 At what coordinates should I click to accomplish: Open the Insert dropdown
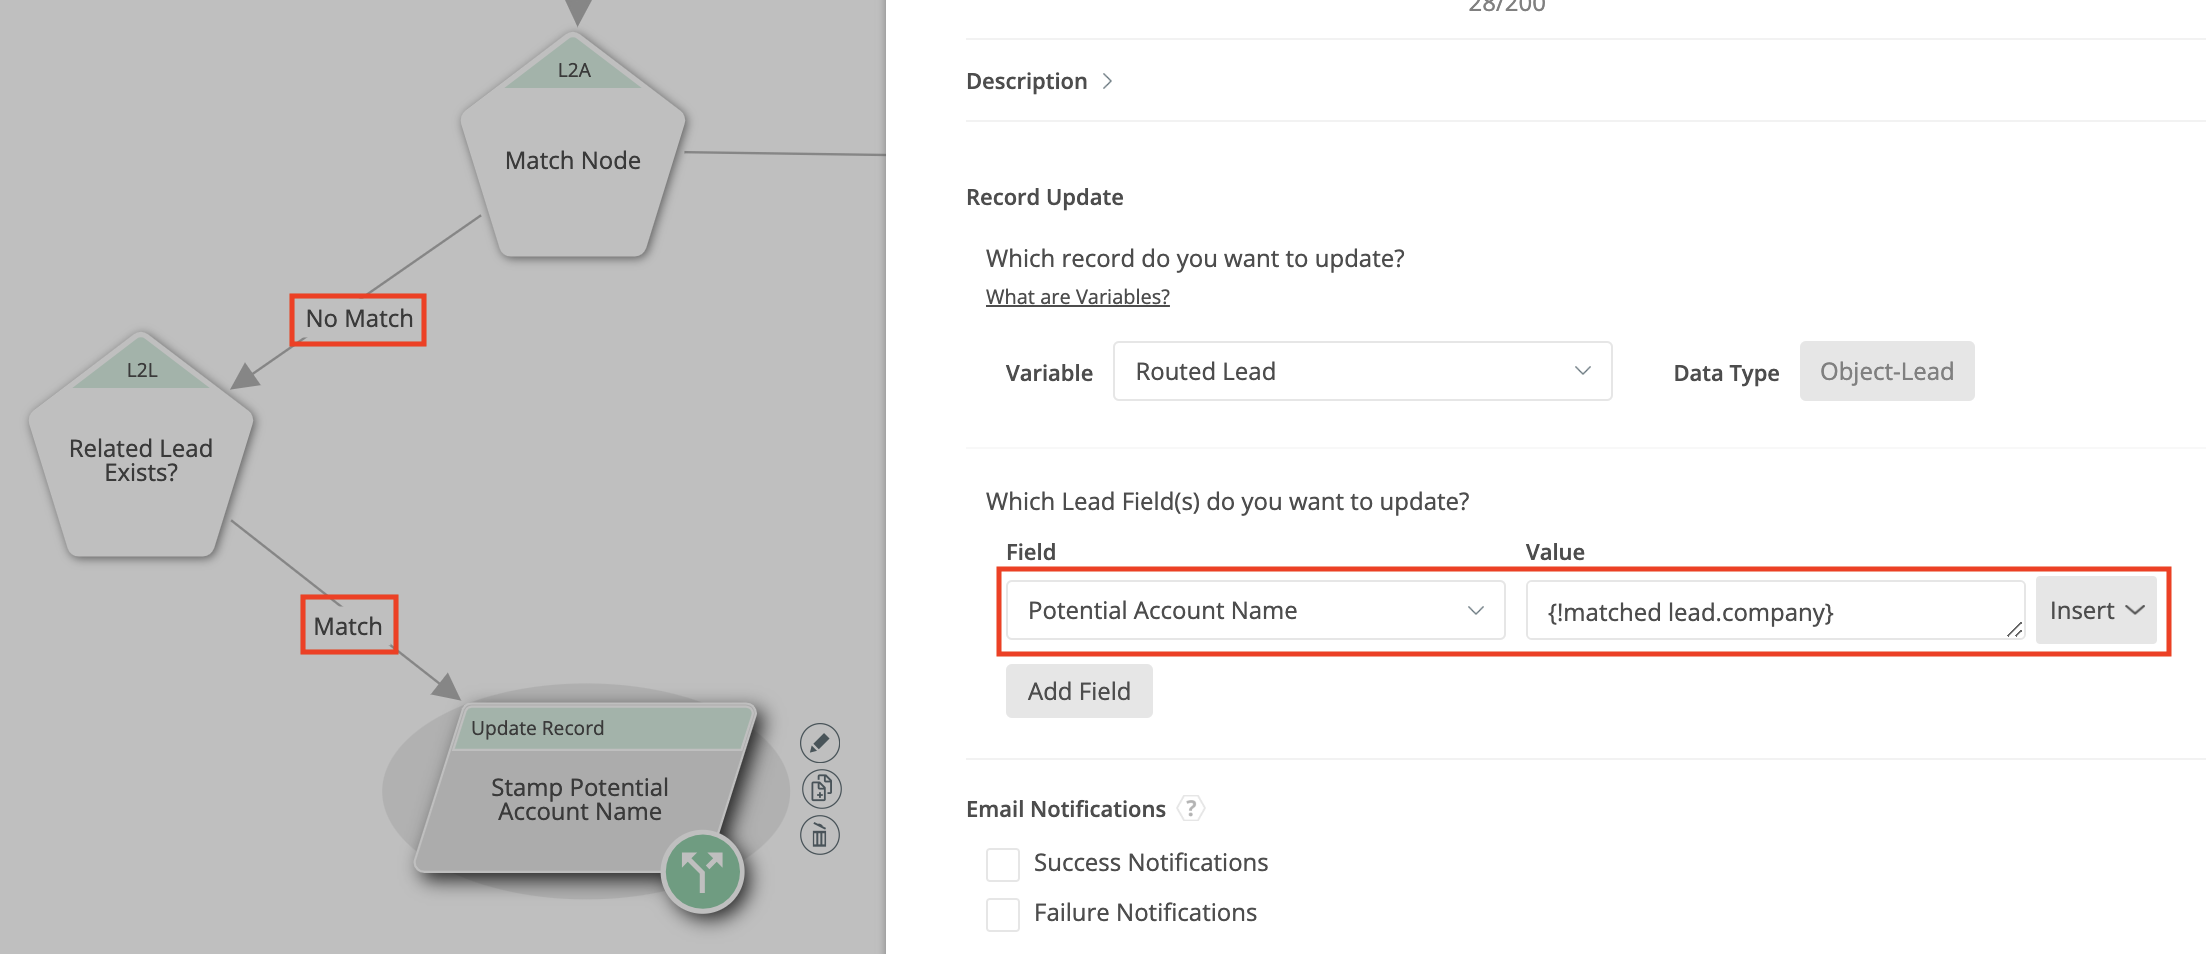click(2095, 610)
